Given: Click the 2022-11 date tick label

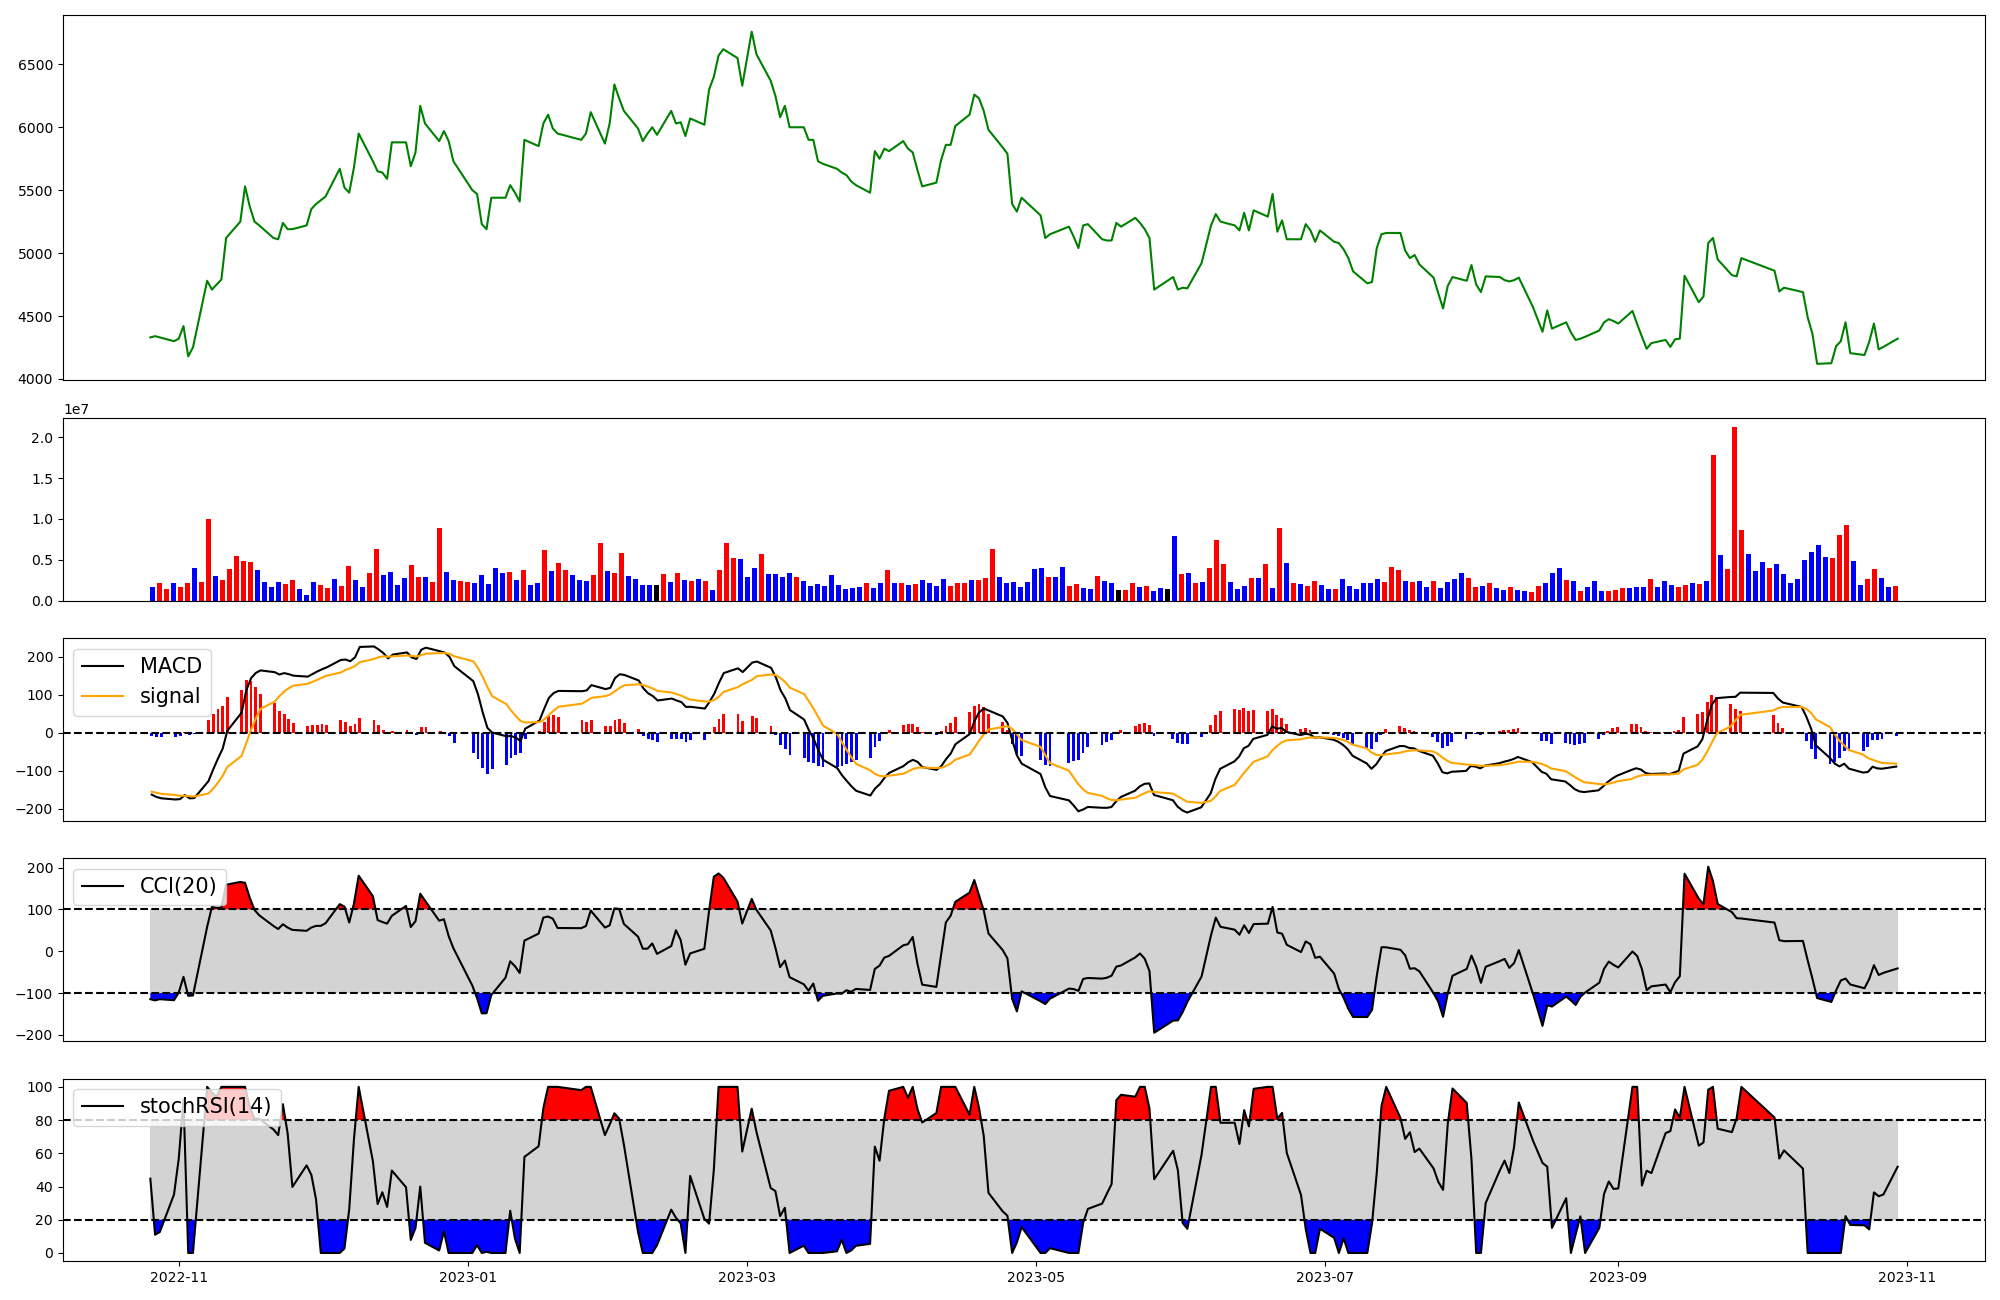Looking at the screenshot, I should [179, 1277].
